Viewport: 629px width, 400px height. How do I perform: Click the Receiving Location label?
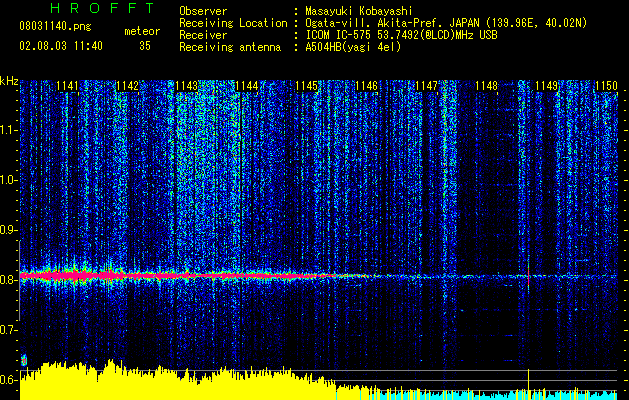[x=233, y=24]
